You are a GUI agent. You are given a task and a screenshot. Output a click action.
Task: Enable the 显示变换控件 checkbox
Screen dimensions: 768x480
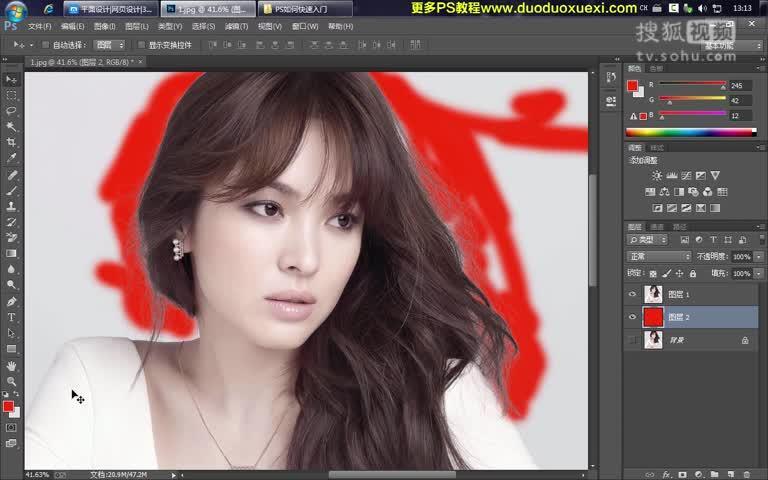[x=142, y=45]
